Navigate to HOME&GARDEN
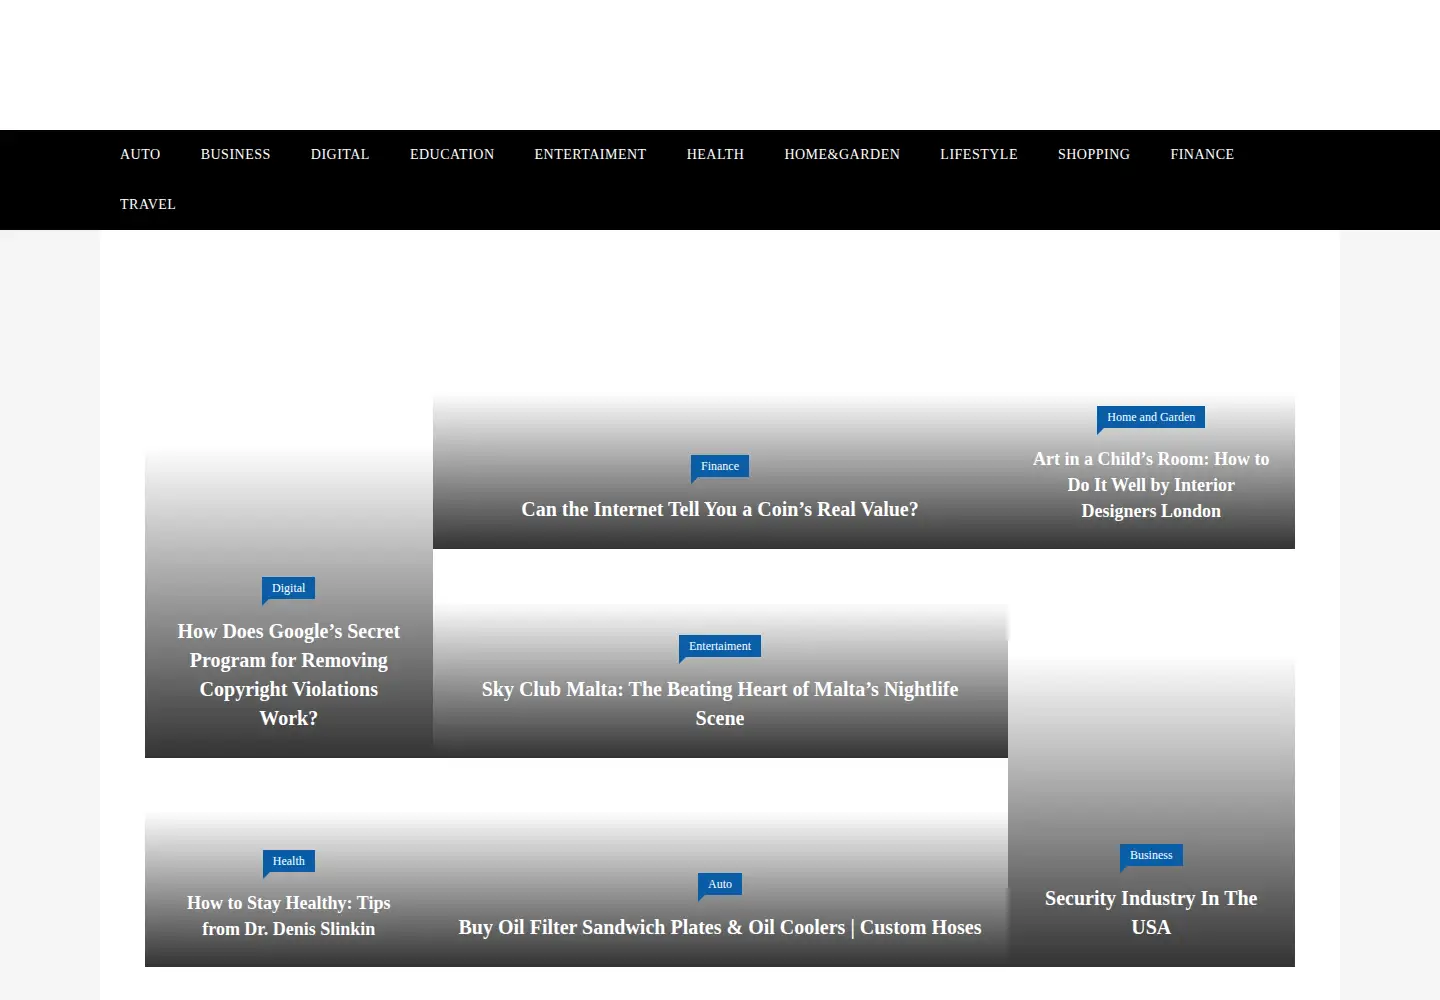 pos(842,154)
